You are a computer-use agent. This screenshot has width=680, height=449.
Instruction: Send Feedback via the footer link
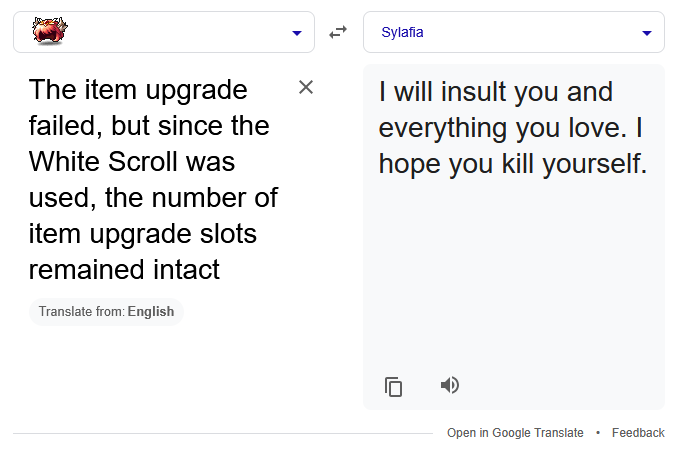click(x=638, y=433)
